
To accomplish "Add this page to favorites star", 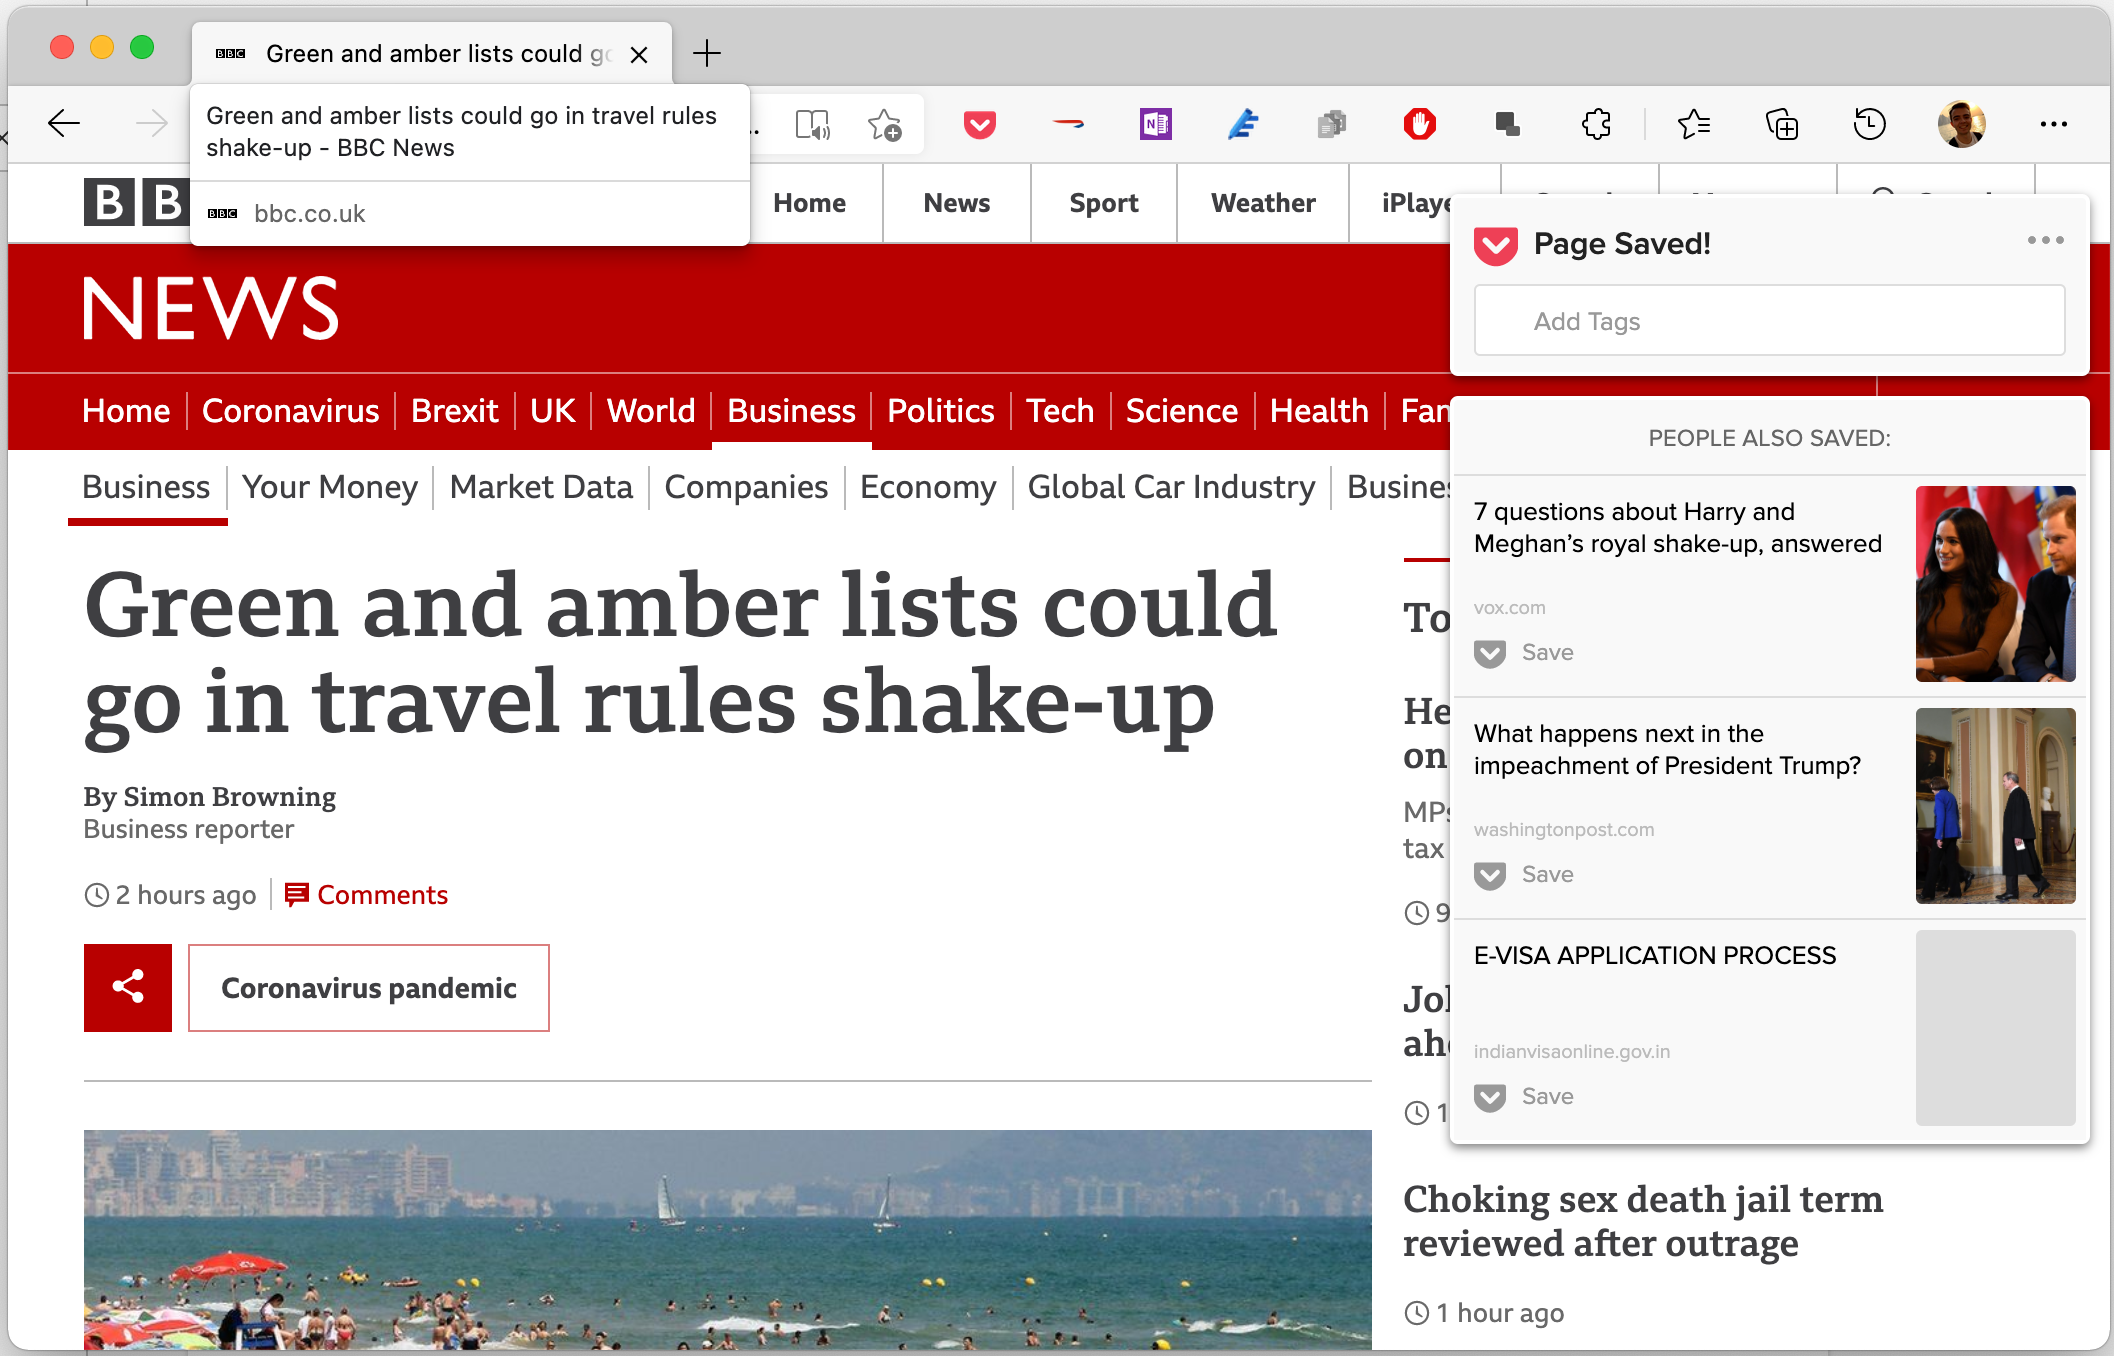I will tap(884, 125).
